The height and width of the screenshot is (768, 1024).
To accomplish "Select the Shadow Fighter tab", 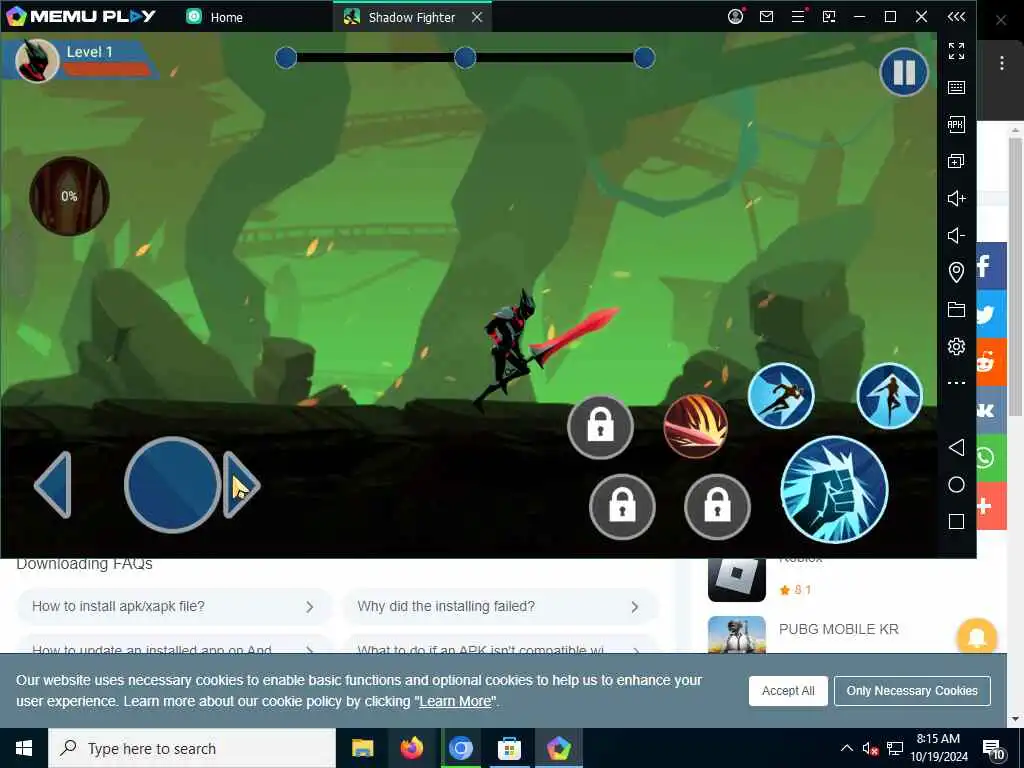I will tap(411, 17).
